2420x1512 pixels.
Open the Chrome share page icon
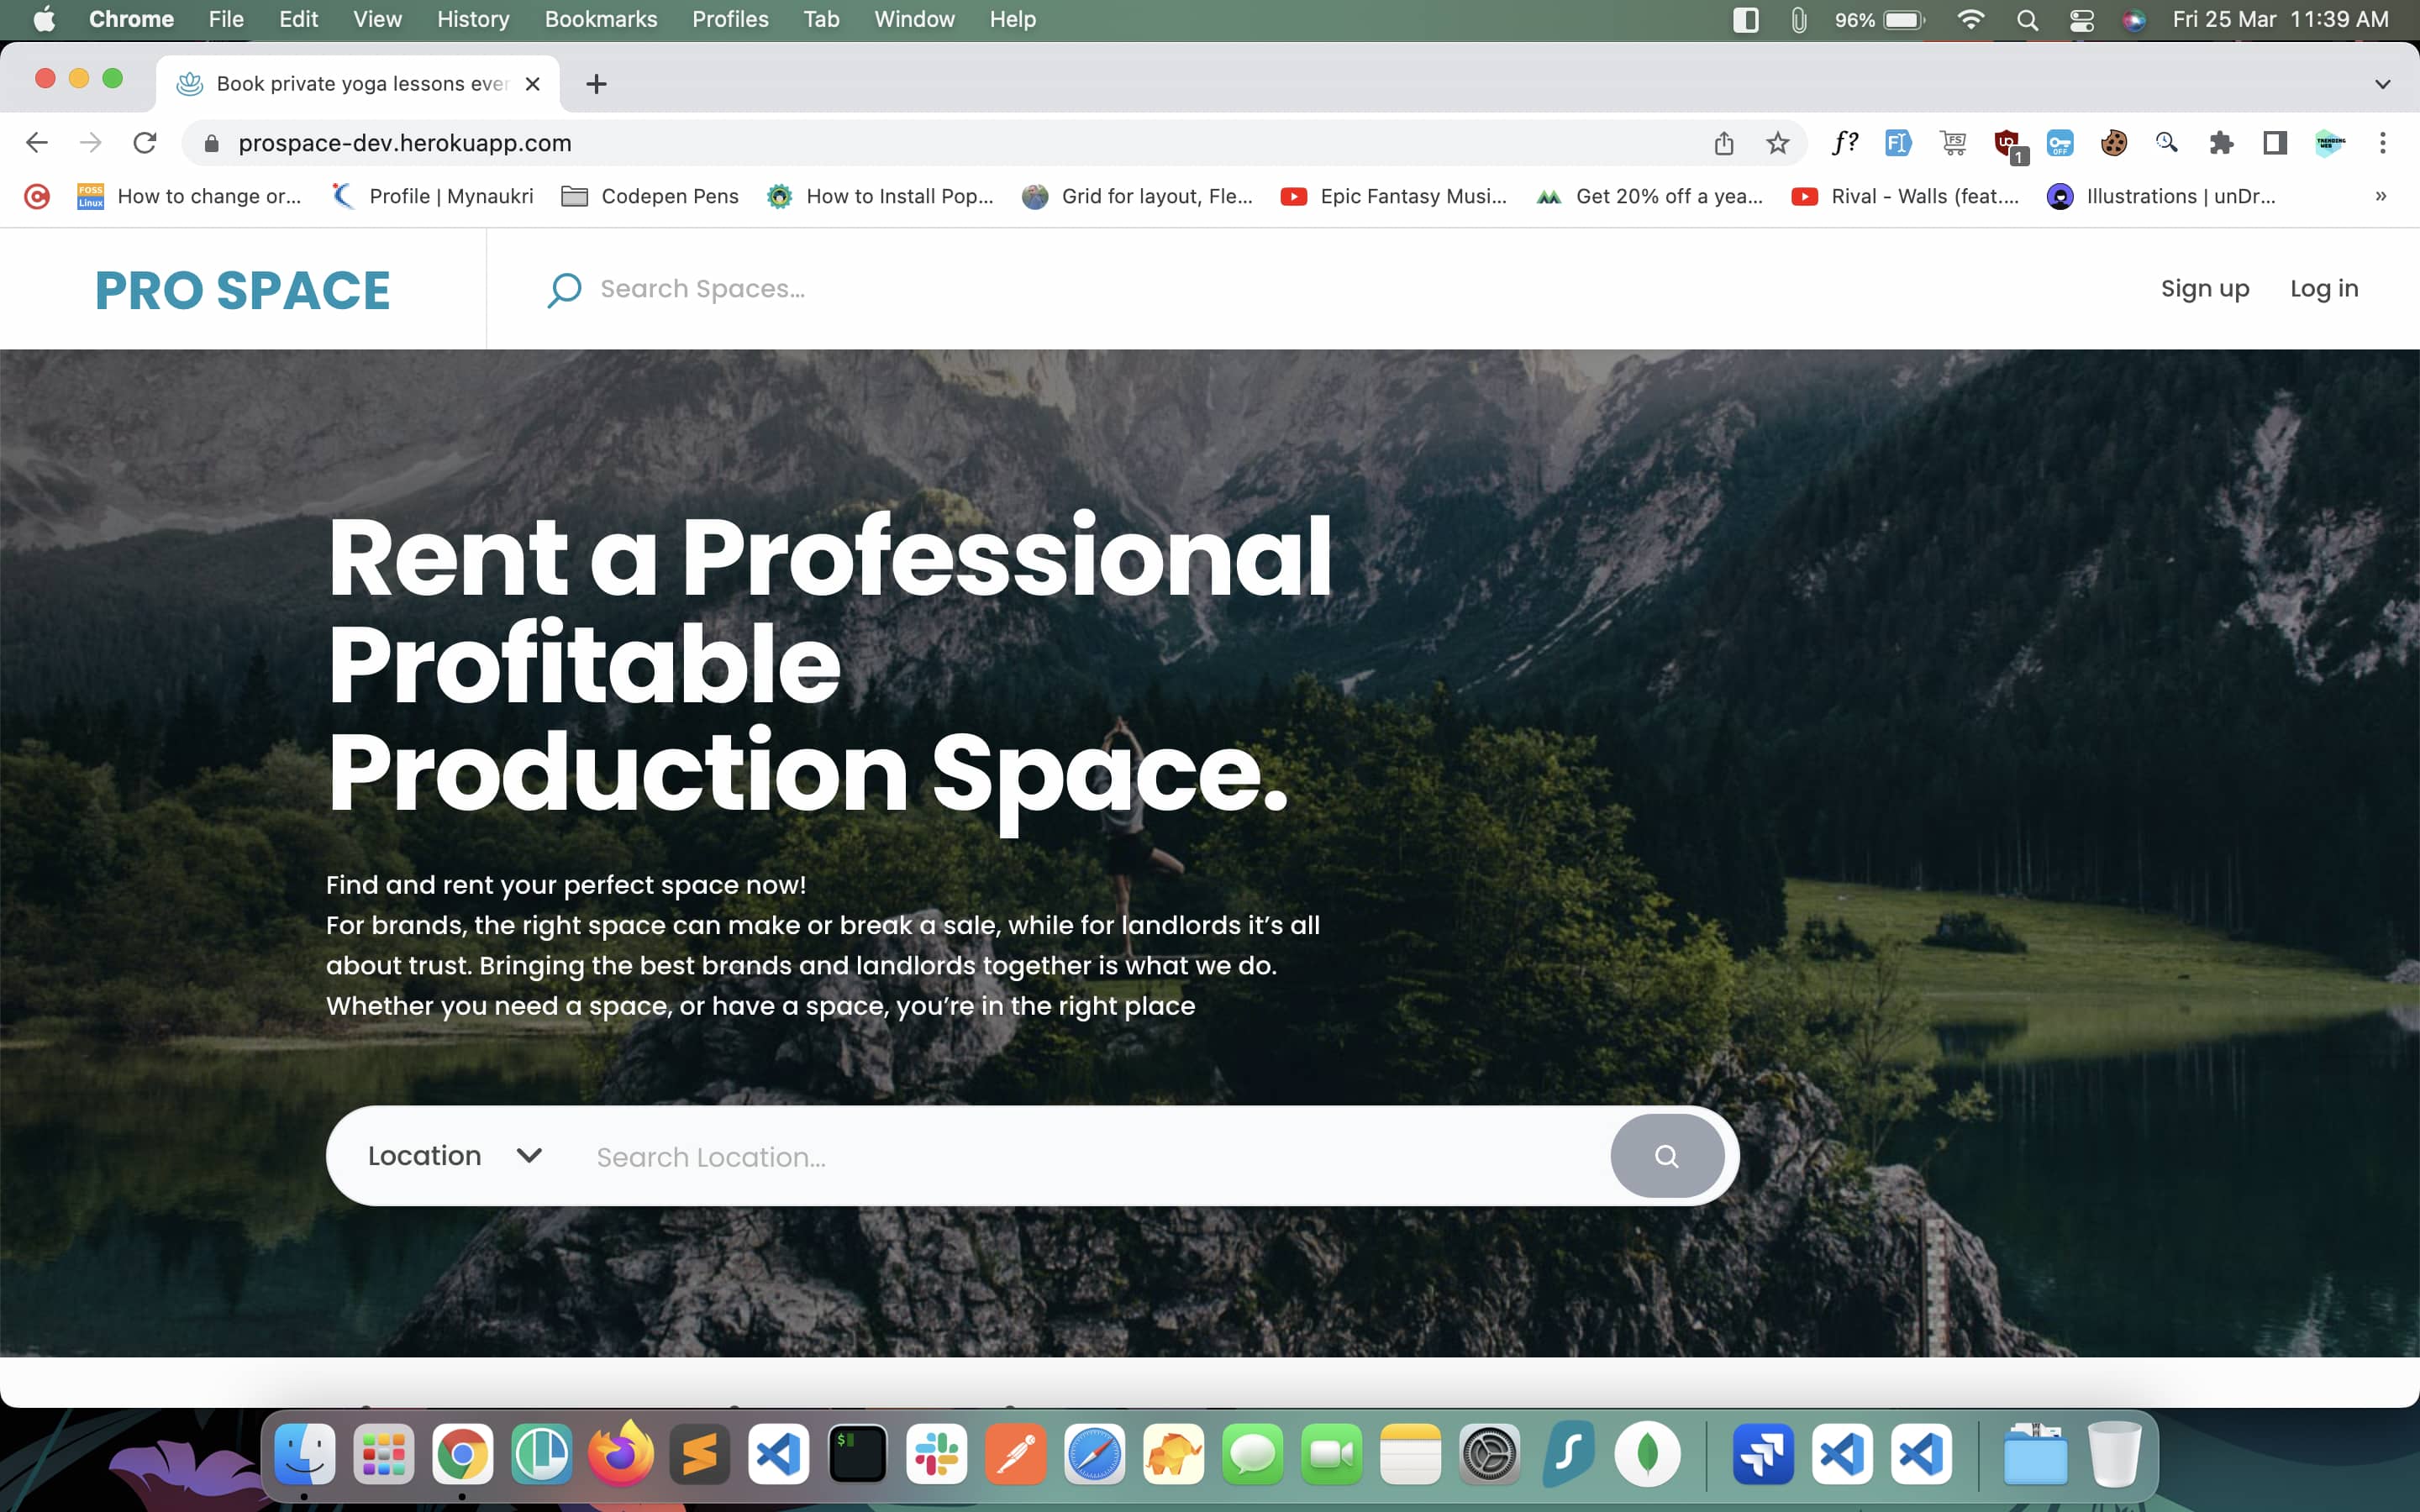(1723, 143)
